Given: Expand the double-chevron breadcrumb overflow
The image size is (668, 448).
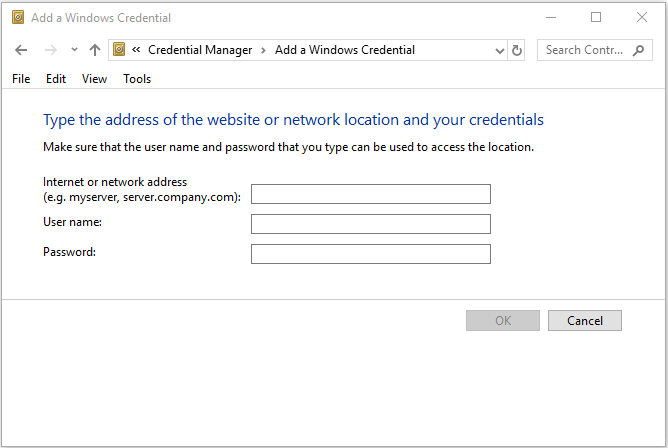Looking at the screenshot, I should coord(136,50).
